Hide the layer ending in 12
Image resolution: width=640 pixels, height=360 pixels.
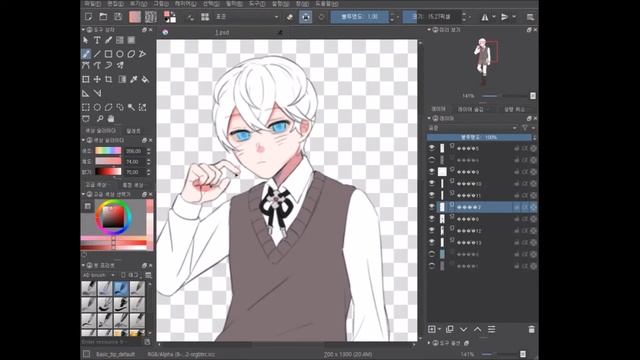click(x=432, y=230)
